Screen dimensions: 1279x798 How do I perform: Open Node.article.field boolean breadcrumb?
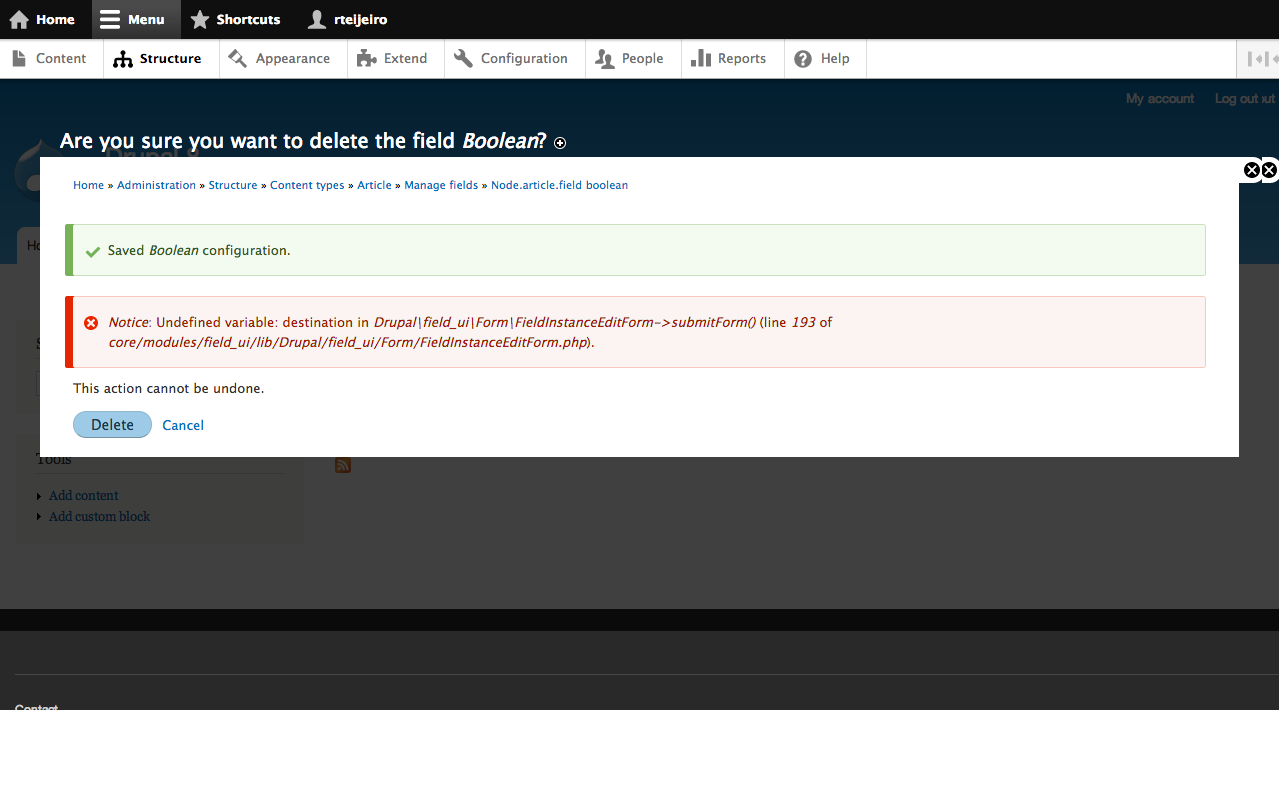tap(559, 185)
